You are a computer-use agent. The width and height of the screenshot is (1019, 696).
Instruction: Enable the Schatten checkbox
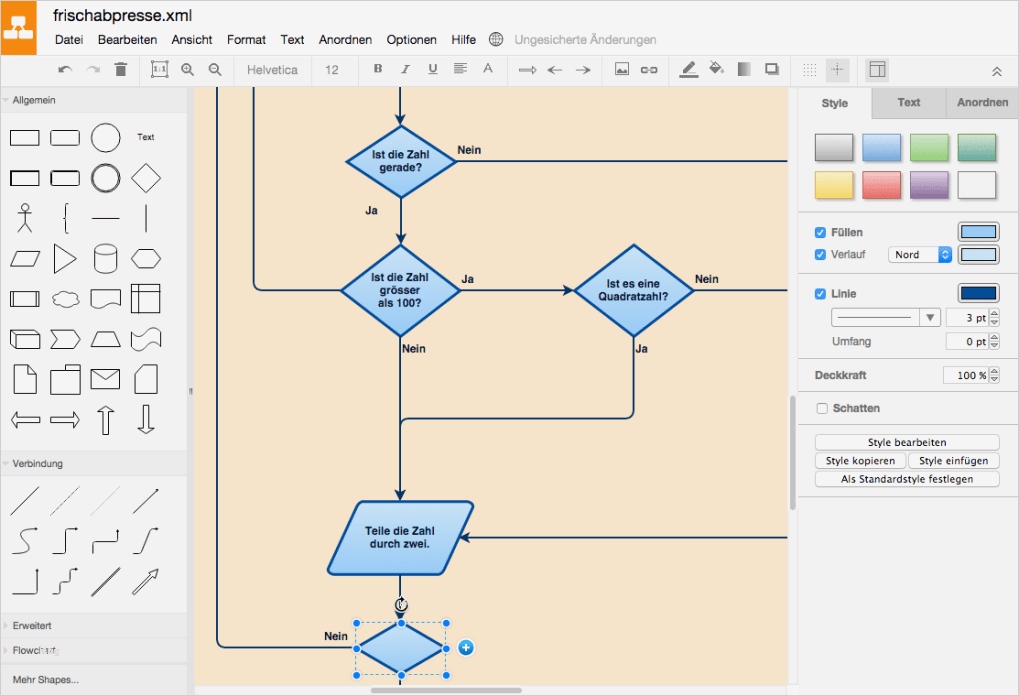[x=822, y=408]
